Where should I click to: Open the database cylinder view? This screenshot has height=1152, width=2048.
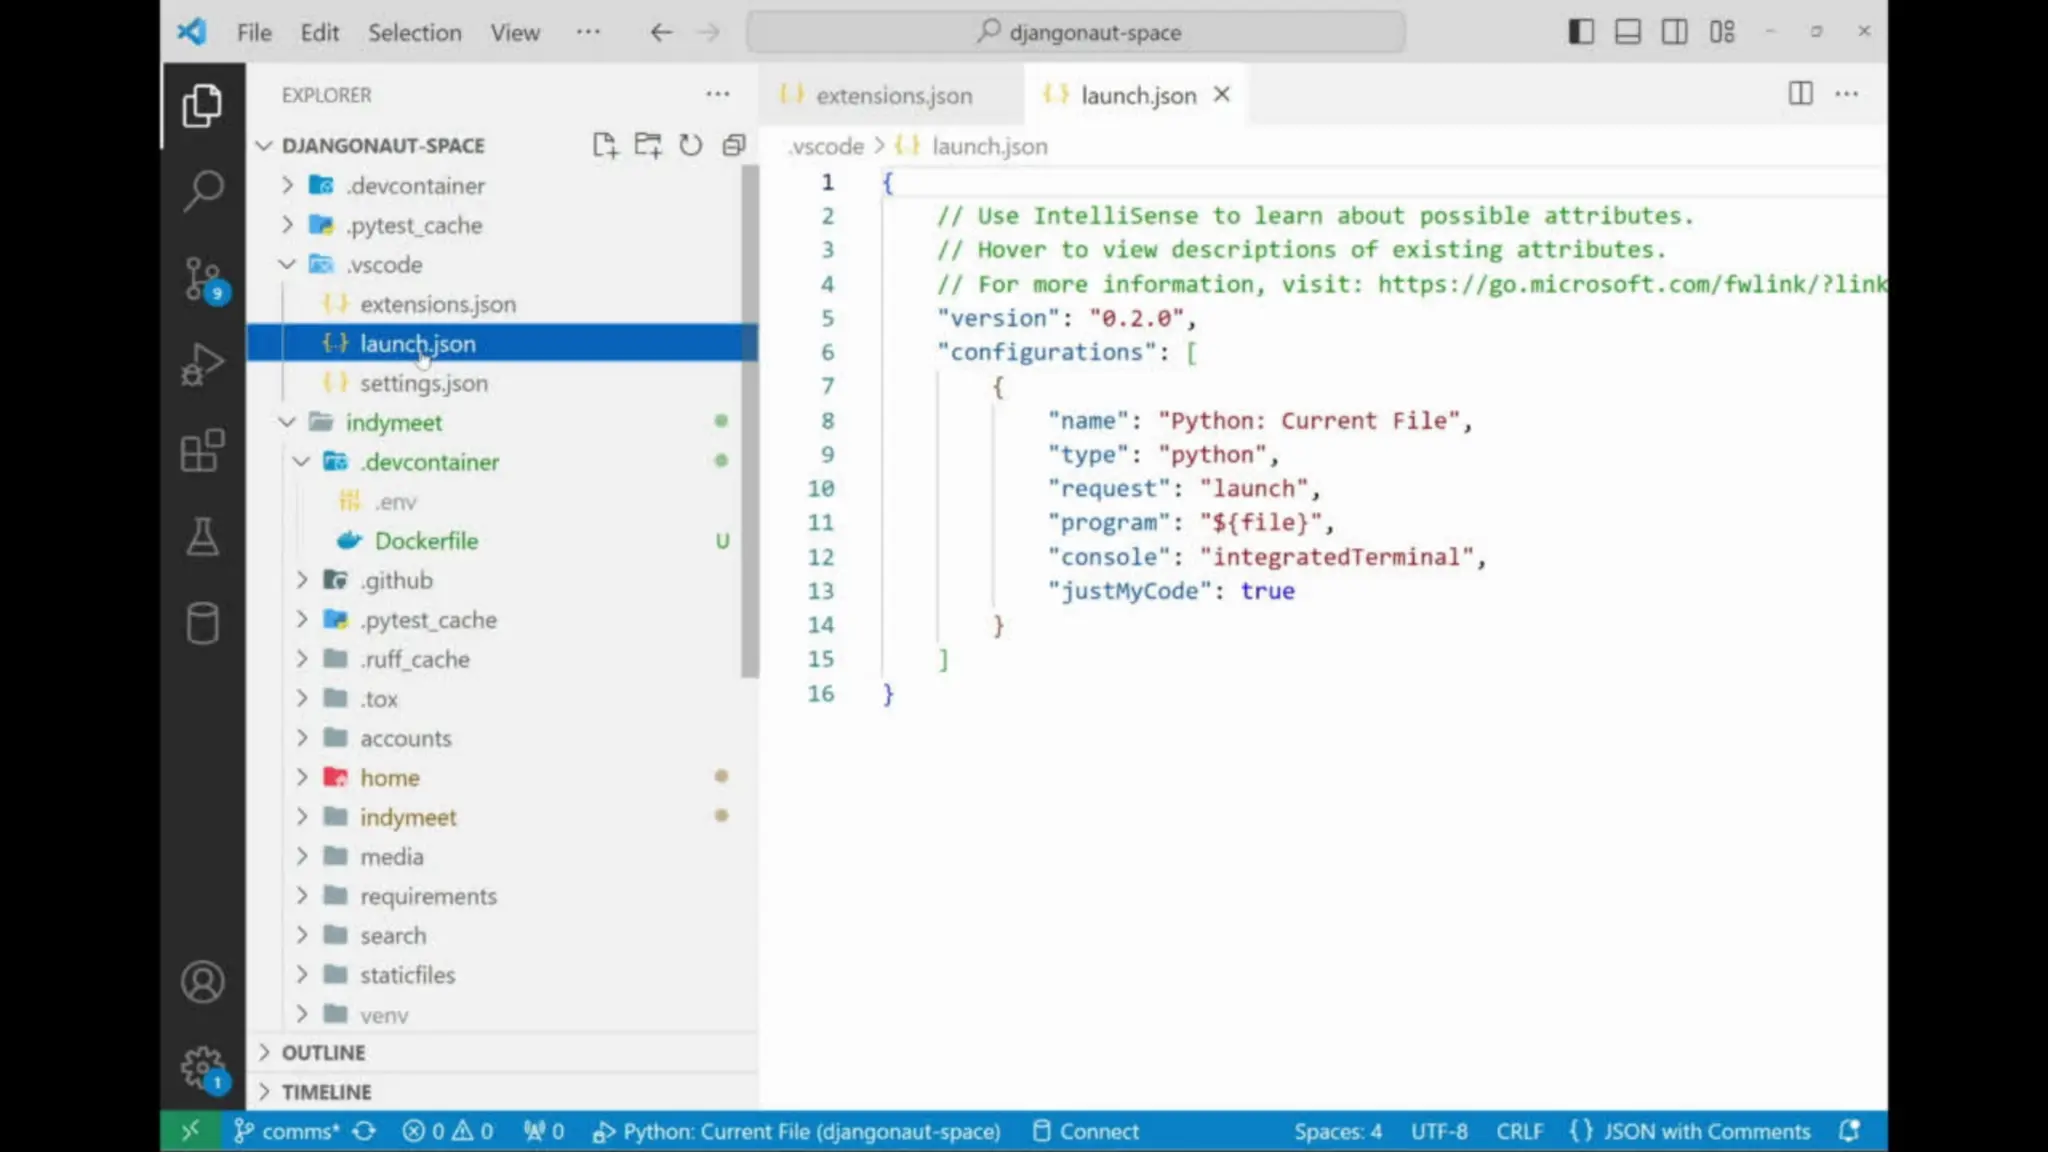point(202,624)
